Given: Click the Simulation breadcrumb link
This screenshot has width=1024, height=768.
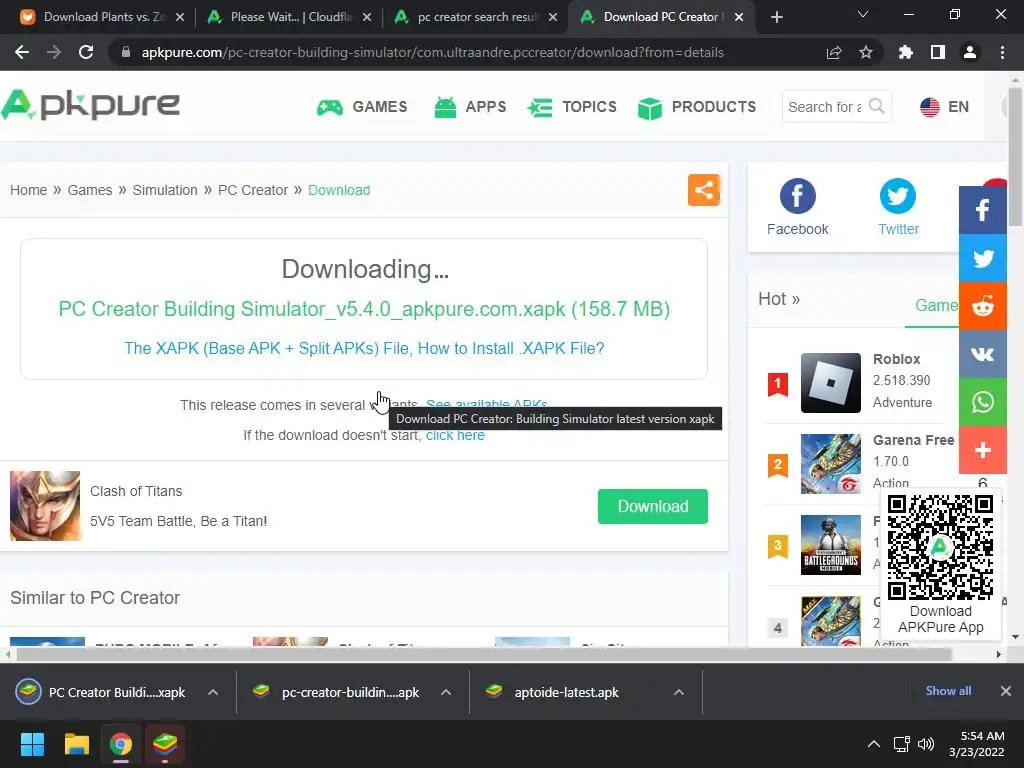Looking at the screenshot, I should point(165,190).
